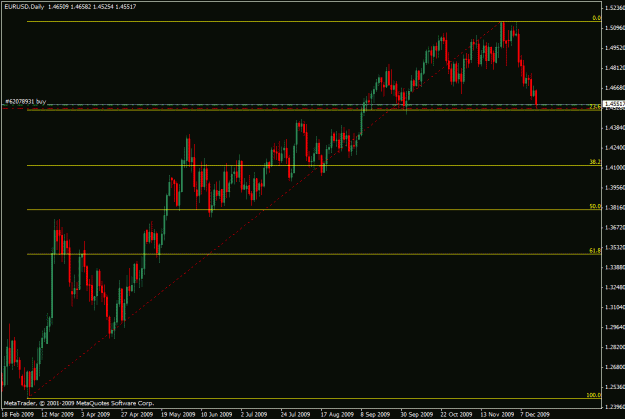Click the current price tag on the price scale
Viewport: 625px width, 419px height.
pos(614,104)
